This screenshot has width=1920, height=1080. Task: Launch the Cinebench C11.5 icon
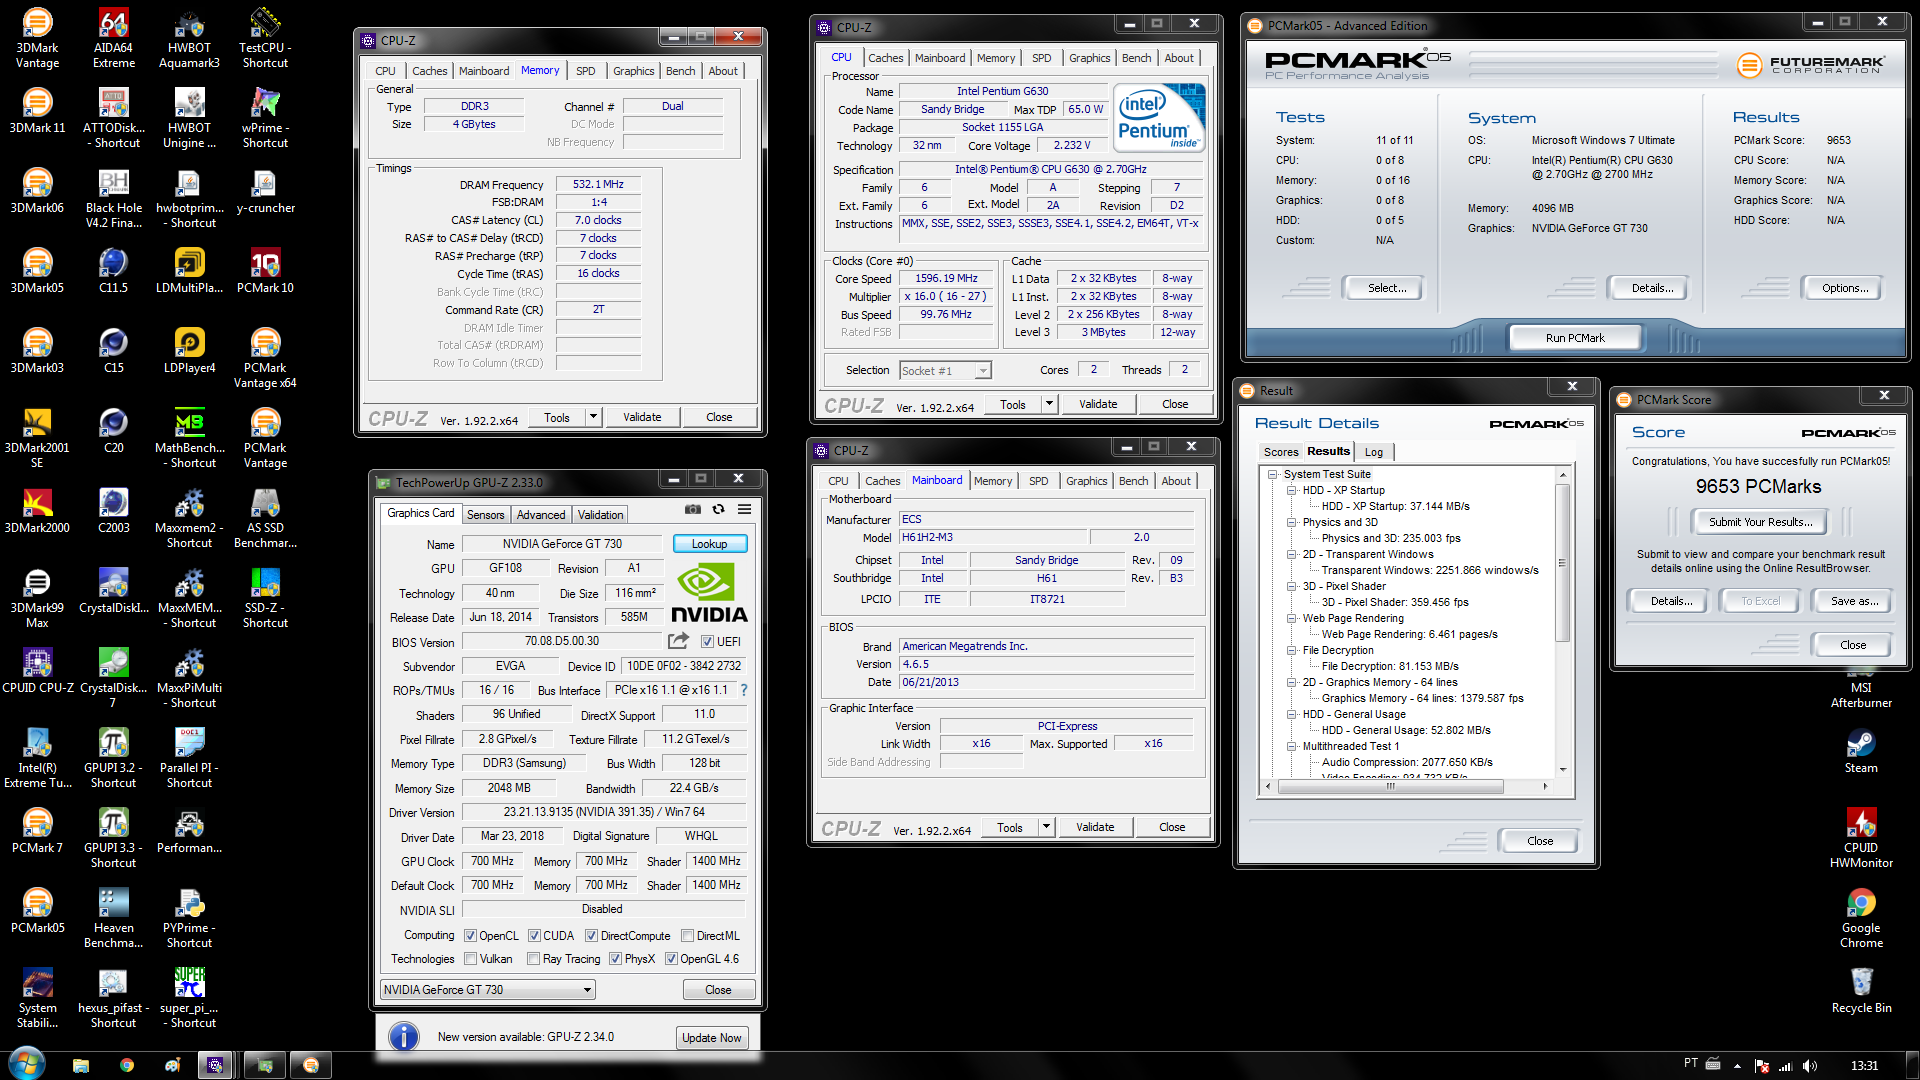(113, 271)
